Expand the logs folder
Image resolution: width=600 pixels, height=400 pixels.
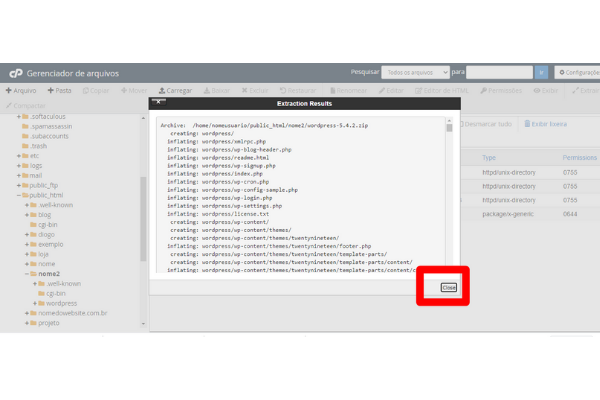coord(19,166)
